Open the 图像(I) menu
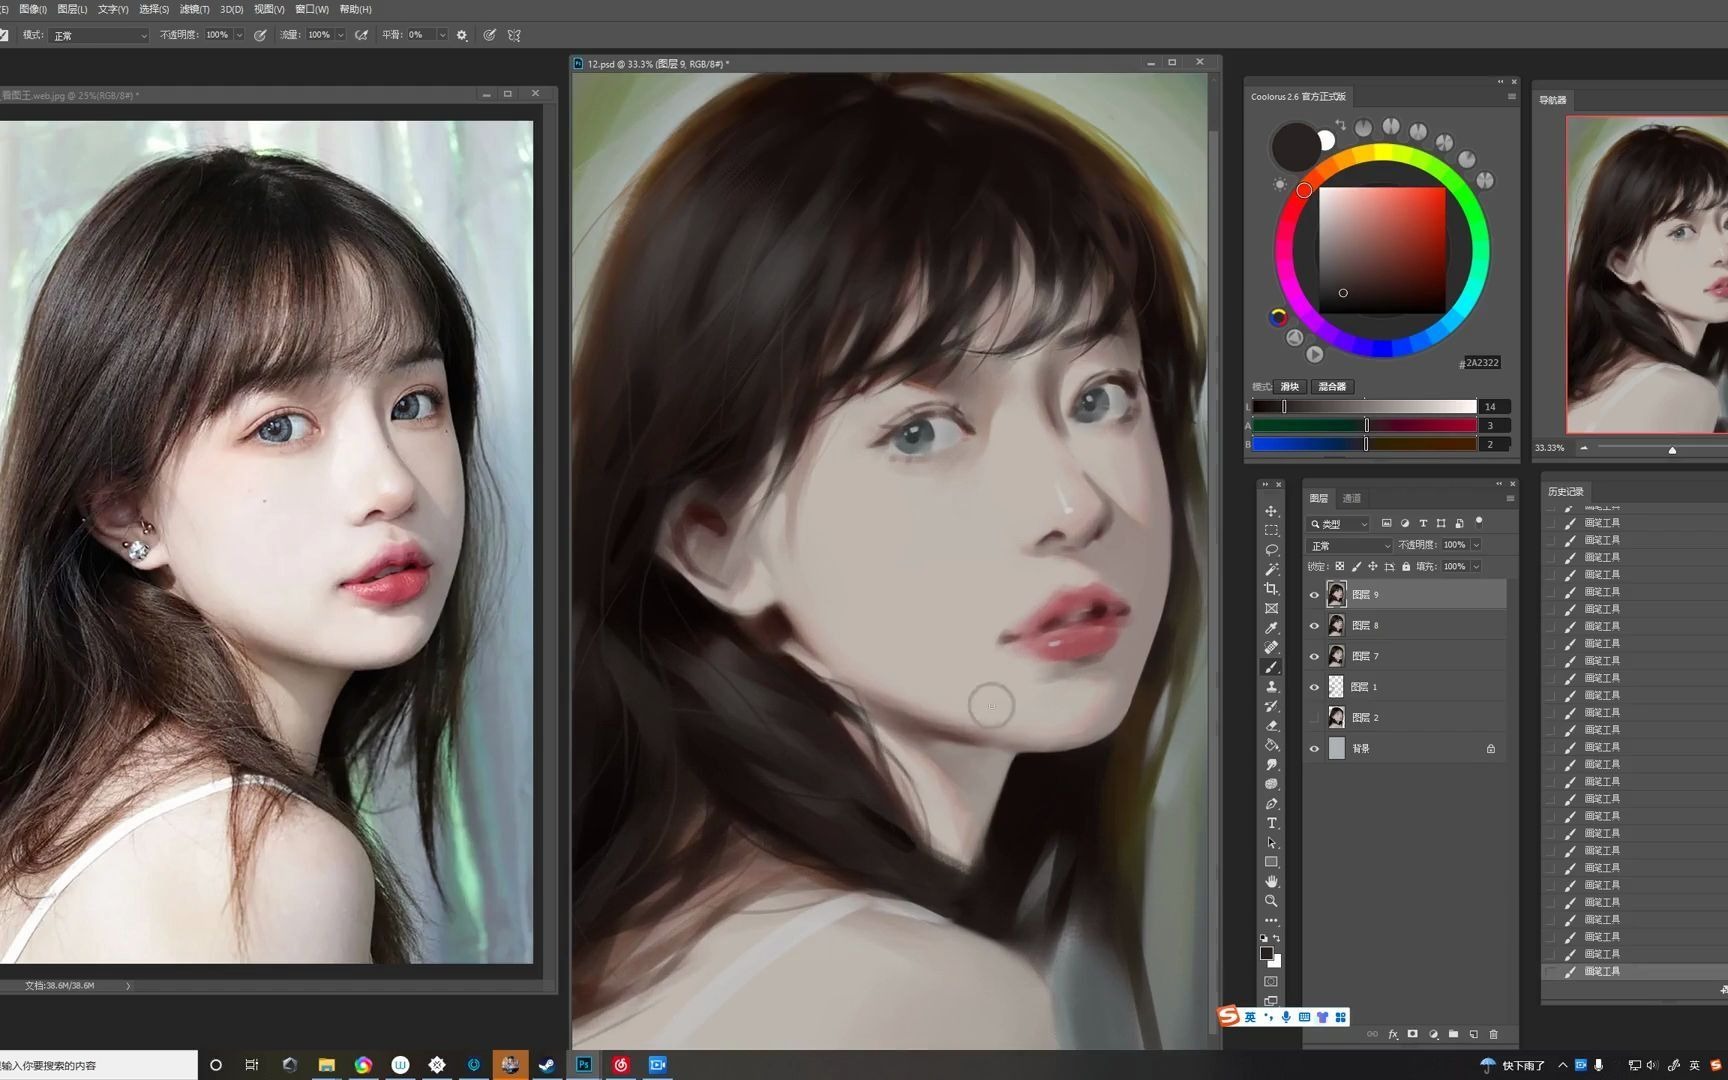This screenshot has width=1728, height=1080. [x=33, y=9]
